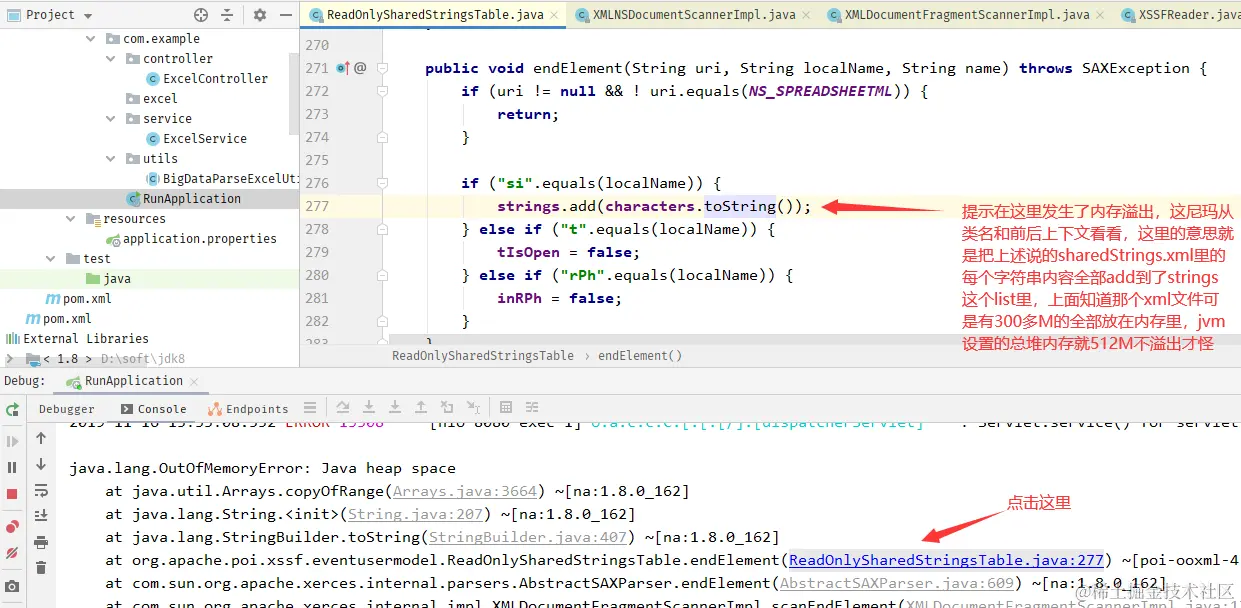
Task: Stop the debug session with red square
Action: point(12,494)
